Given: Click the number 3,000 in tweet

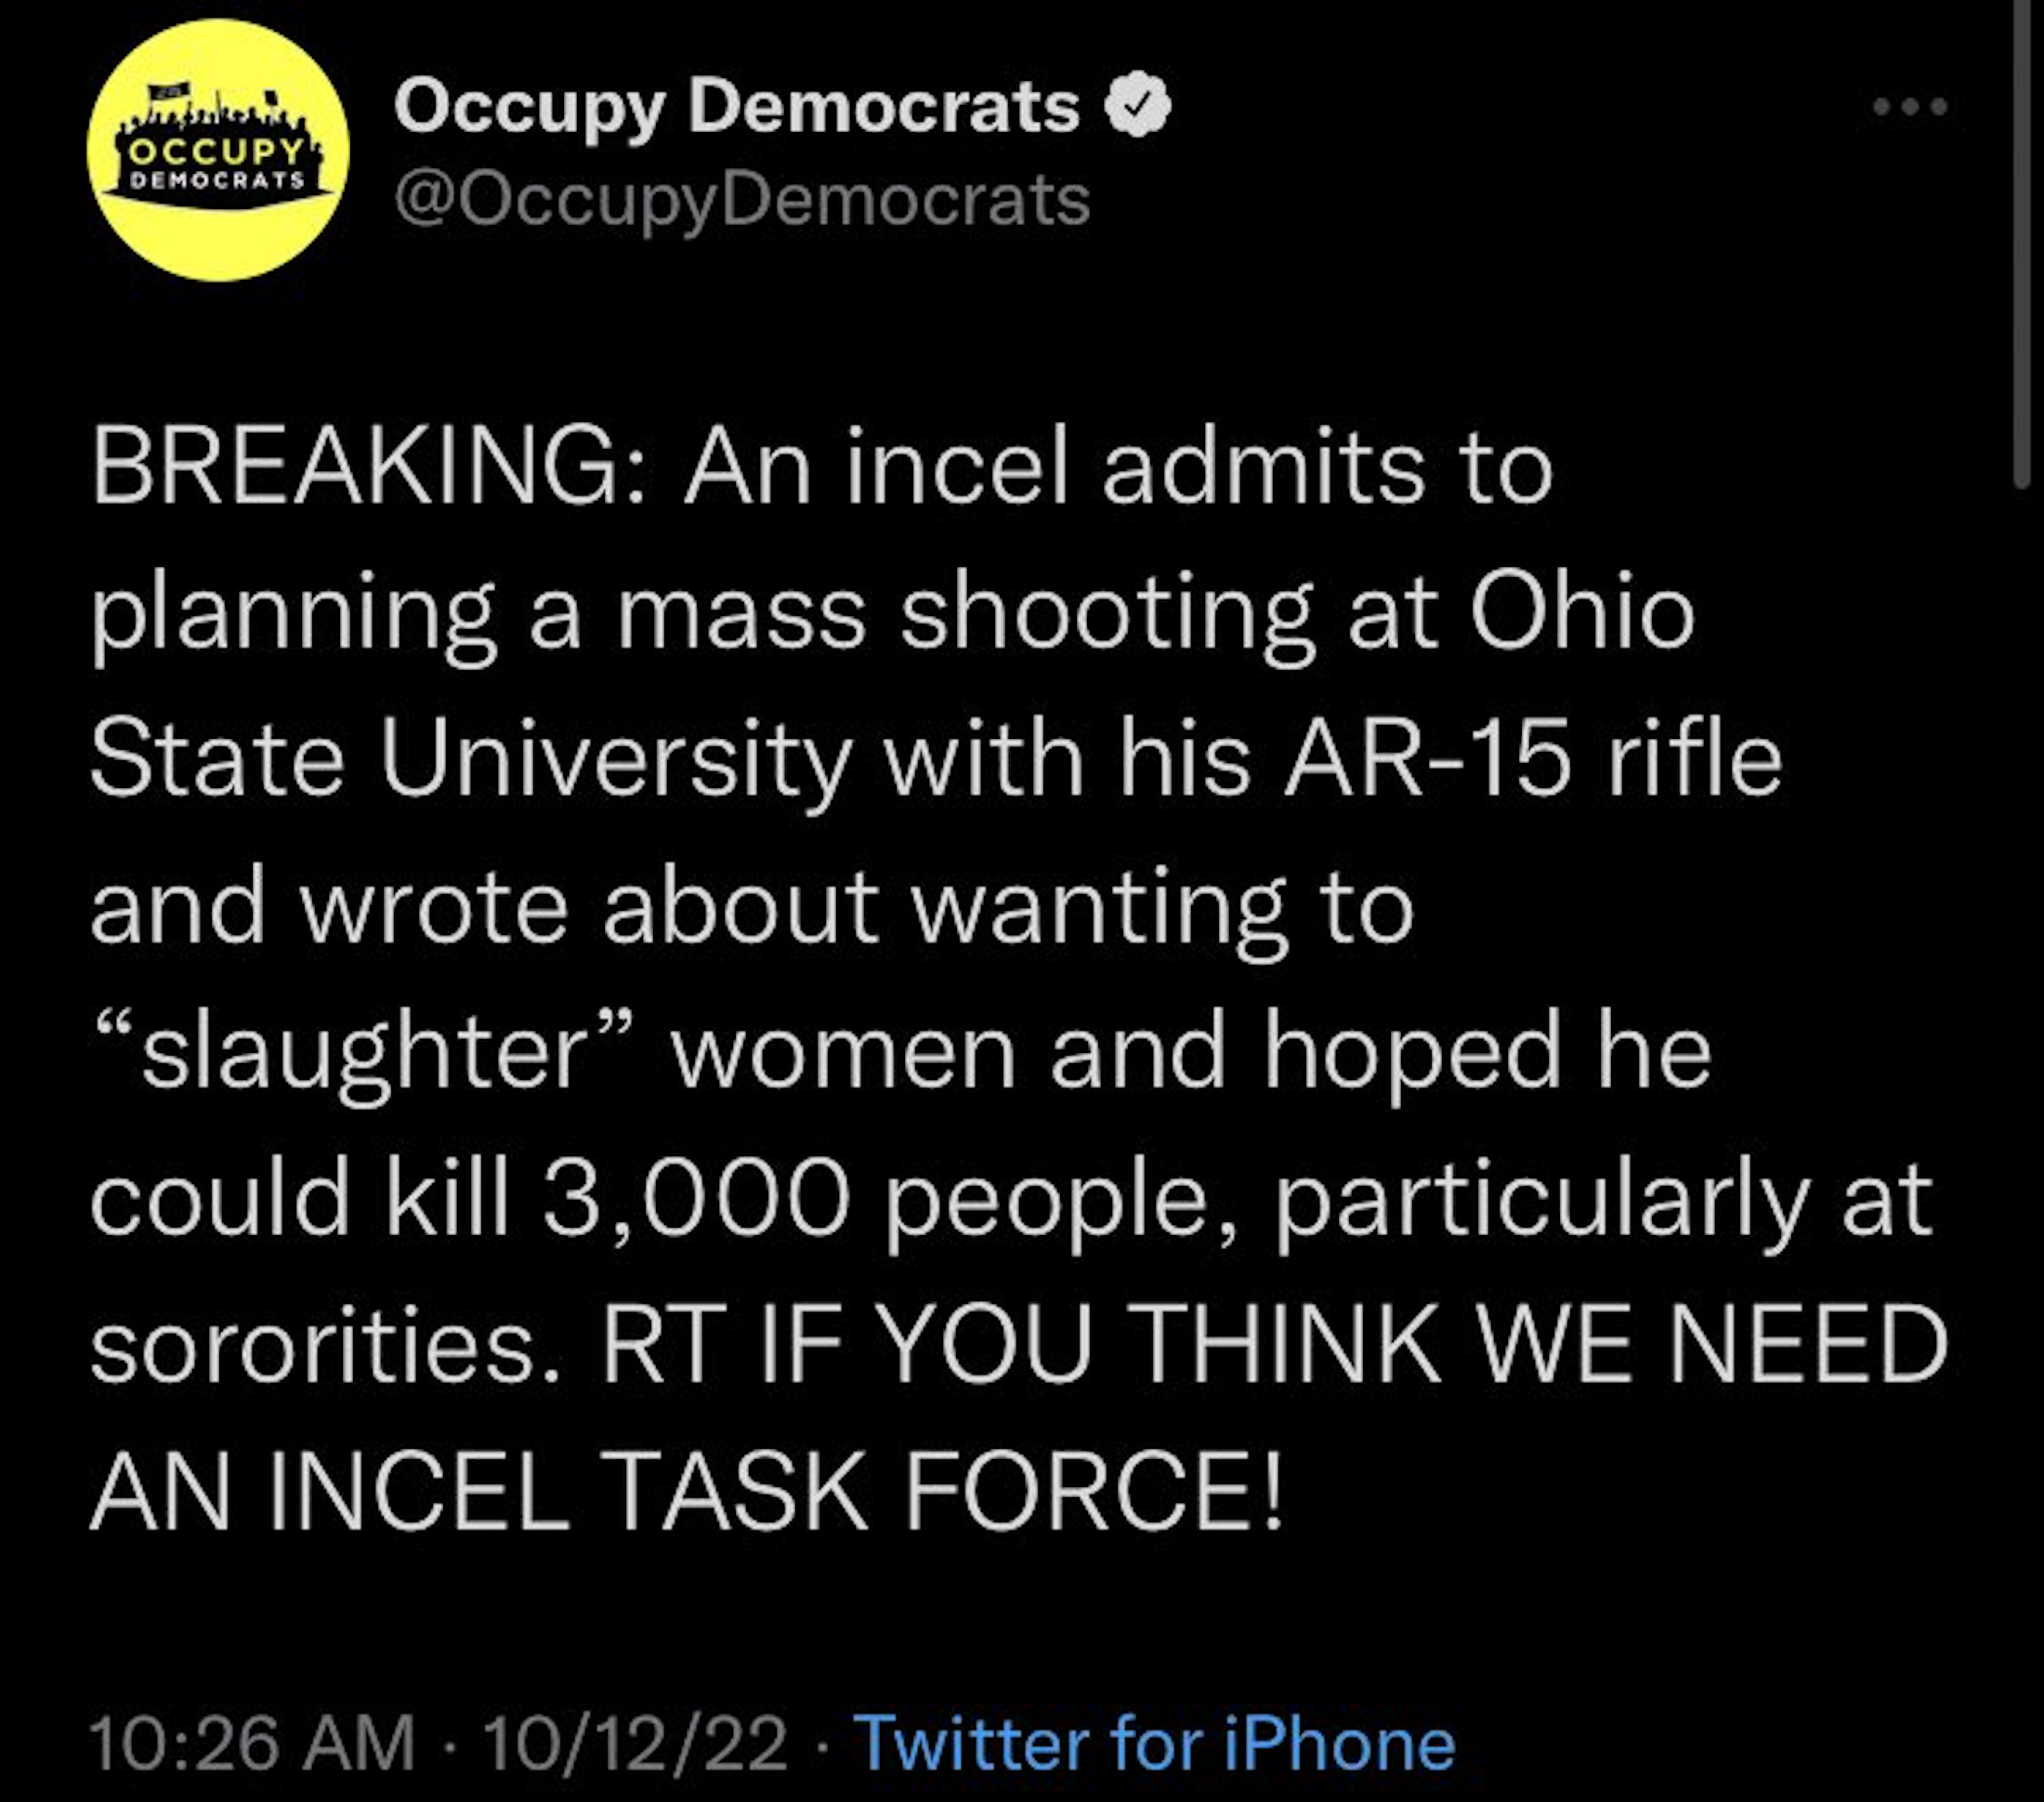Looking at the screenshot, I should coord(696,1198).
